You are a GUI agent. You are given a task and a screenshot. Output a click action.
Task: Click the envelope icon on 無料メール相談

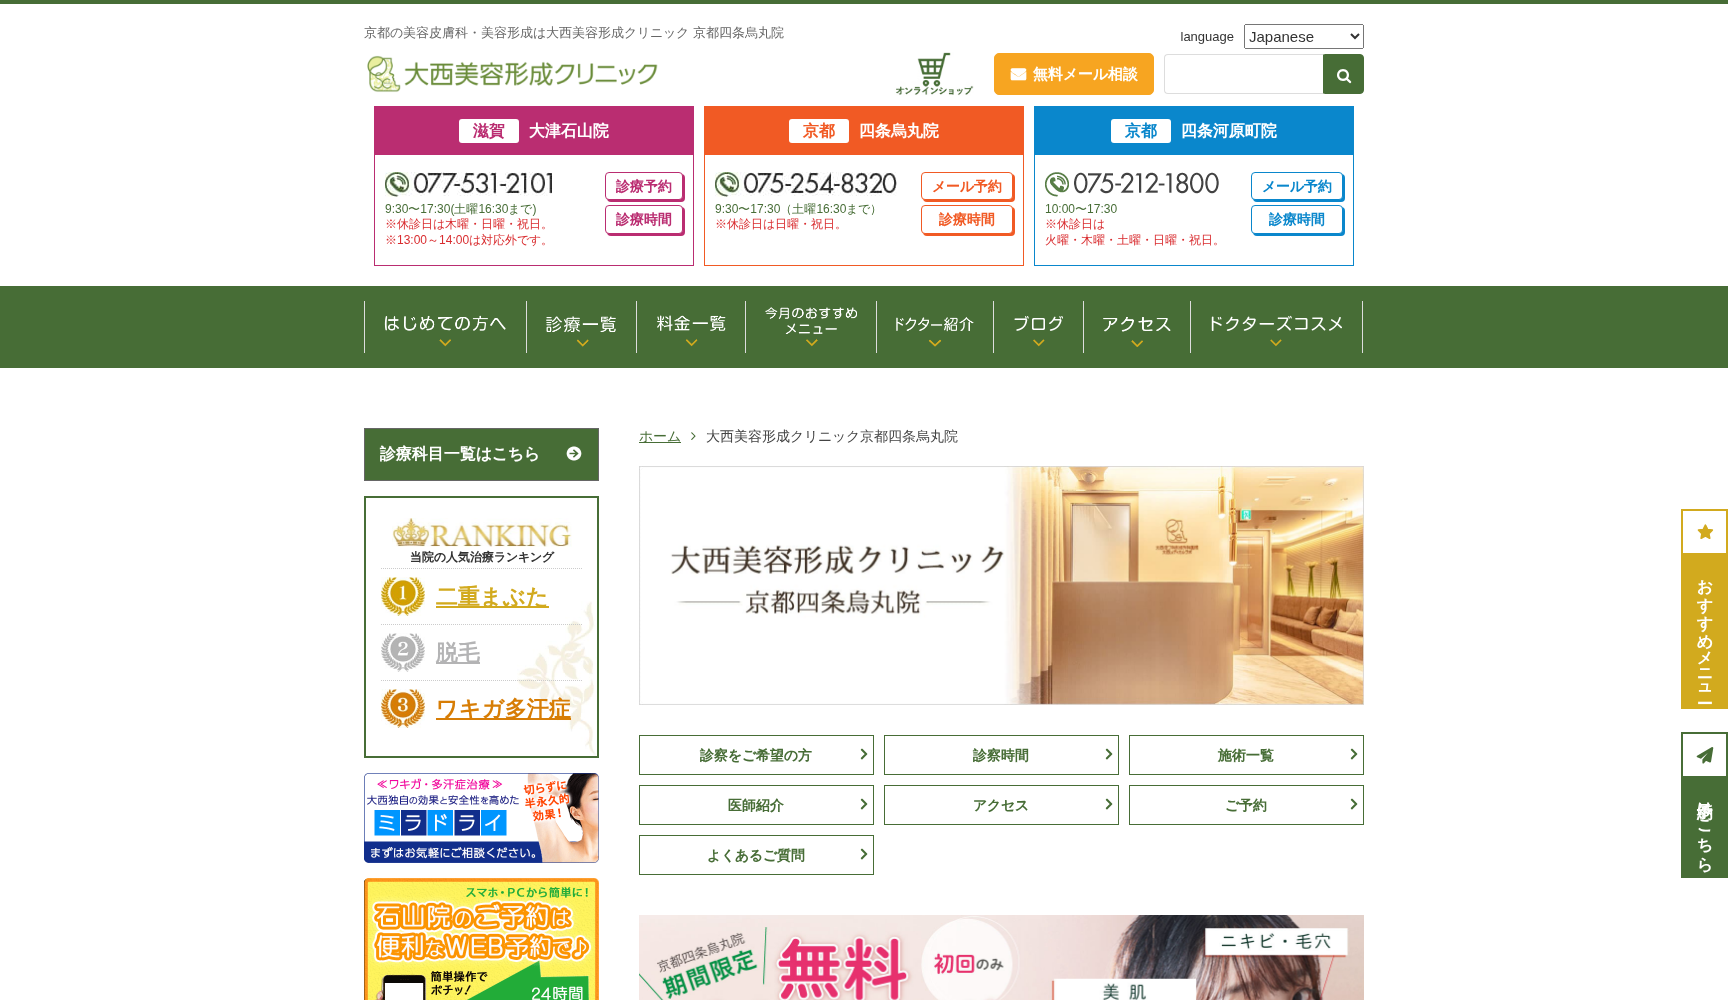(x=1019, y=73)
